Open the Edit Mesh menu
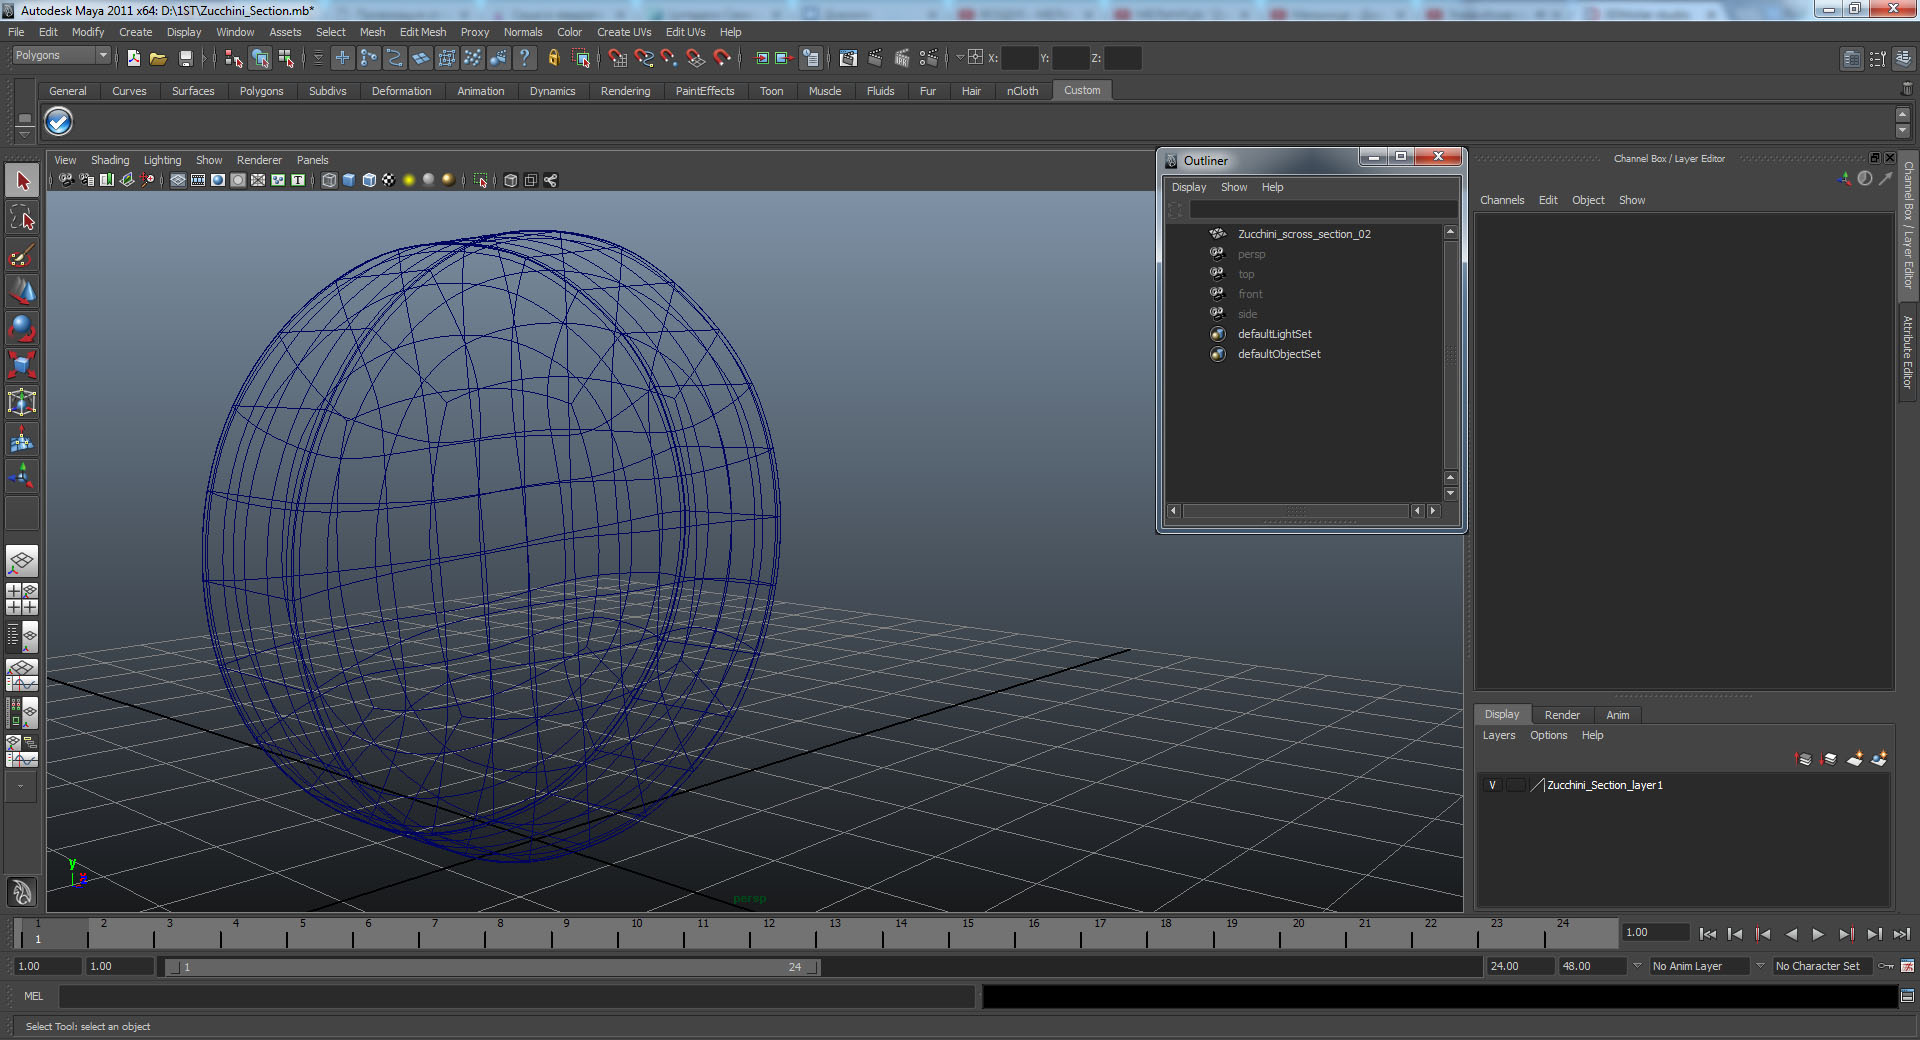 pos(423,32)
